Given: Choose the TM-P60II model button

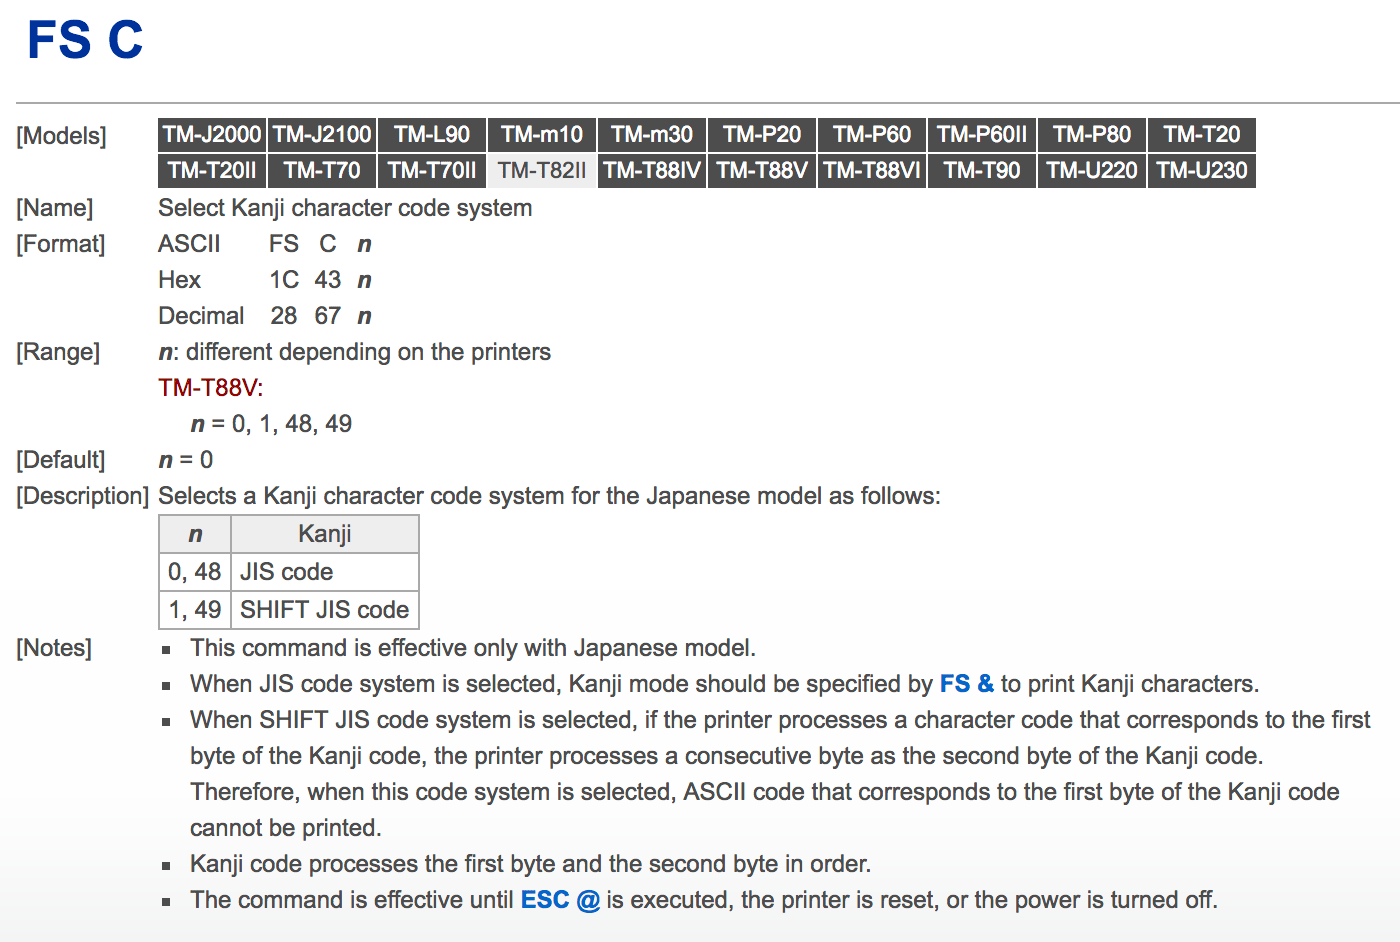Looking at the screenshot, I should coord(982,135).
